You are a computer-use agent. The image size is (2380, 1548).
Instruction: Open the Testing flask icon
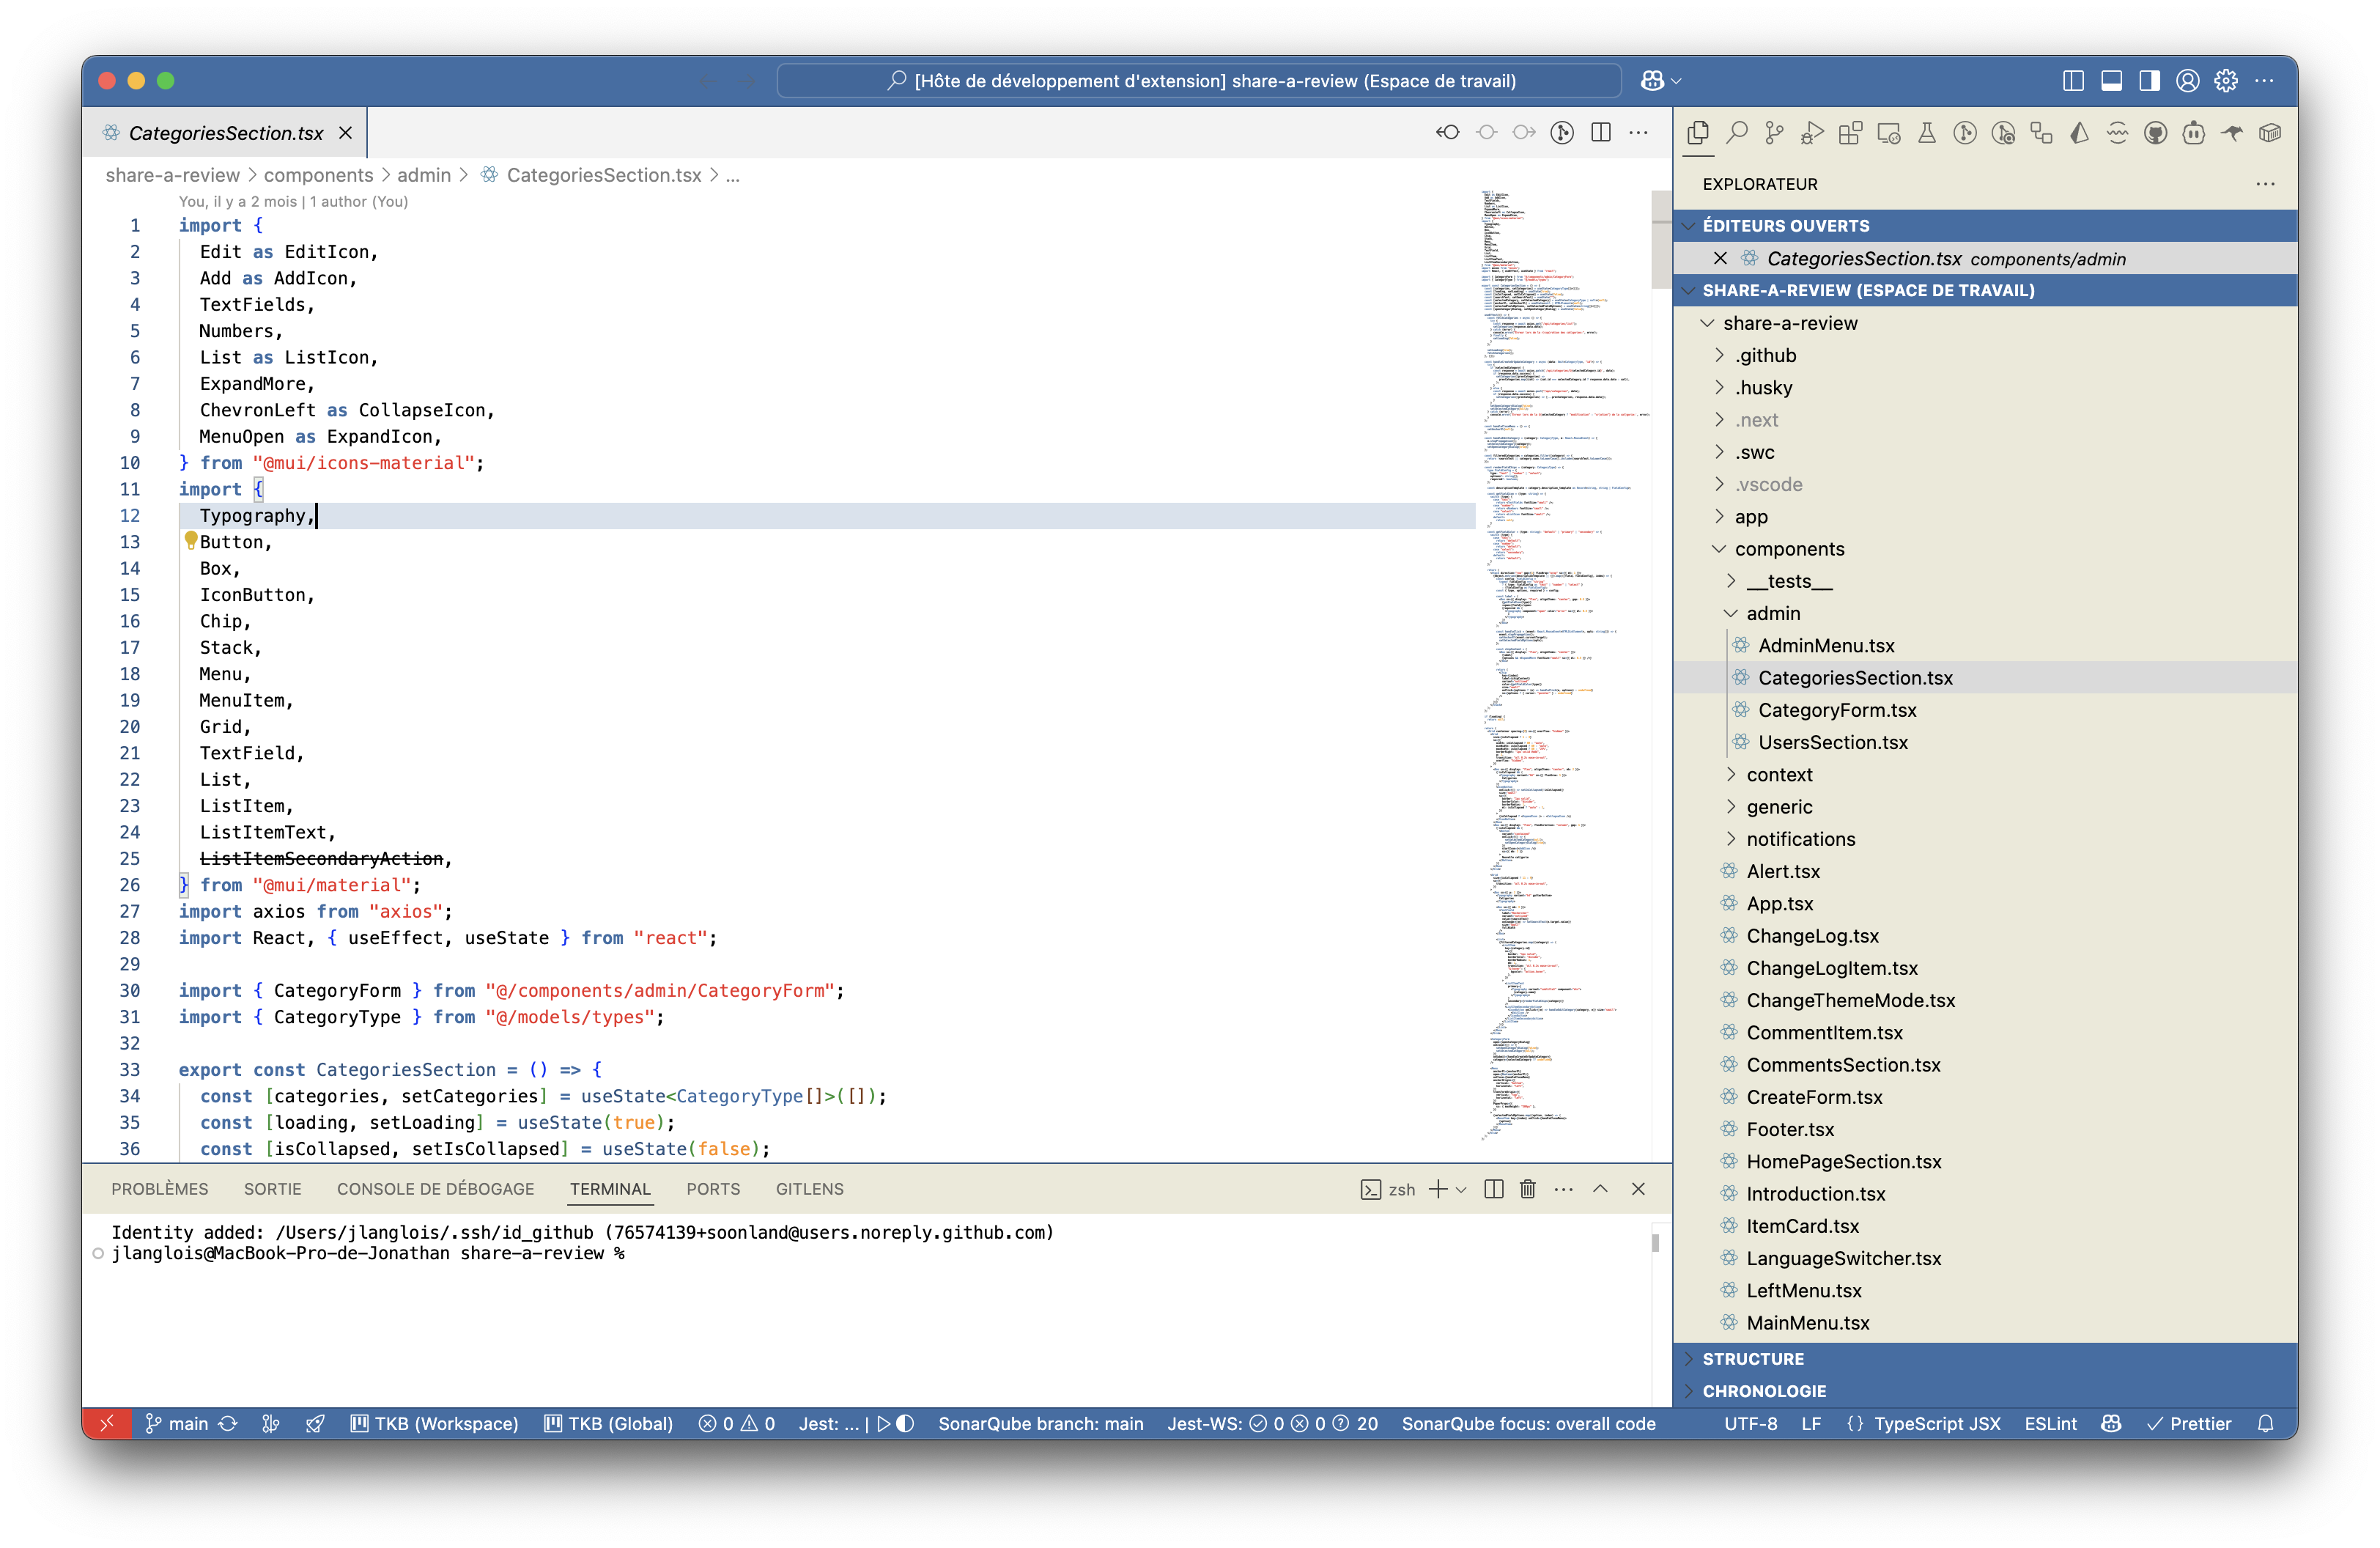point(1926,133)
